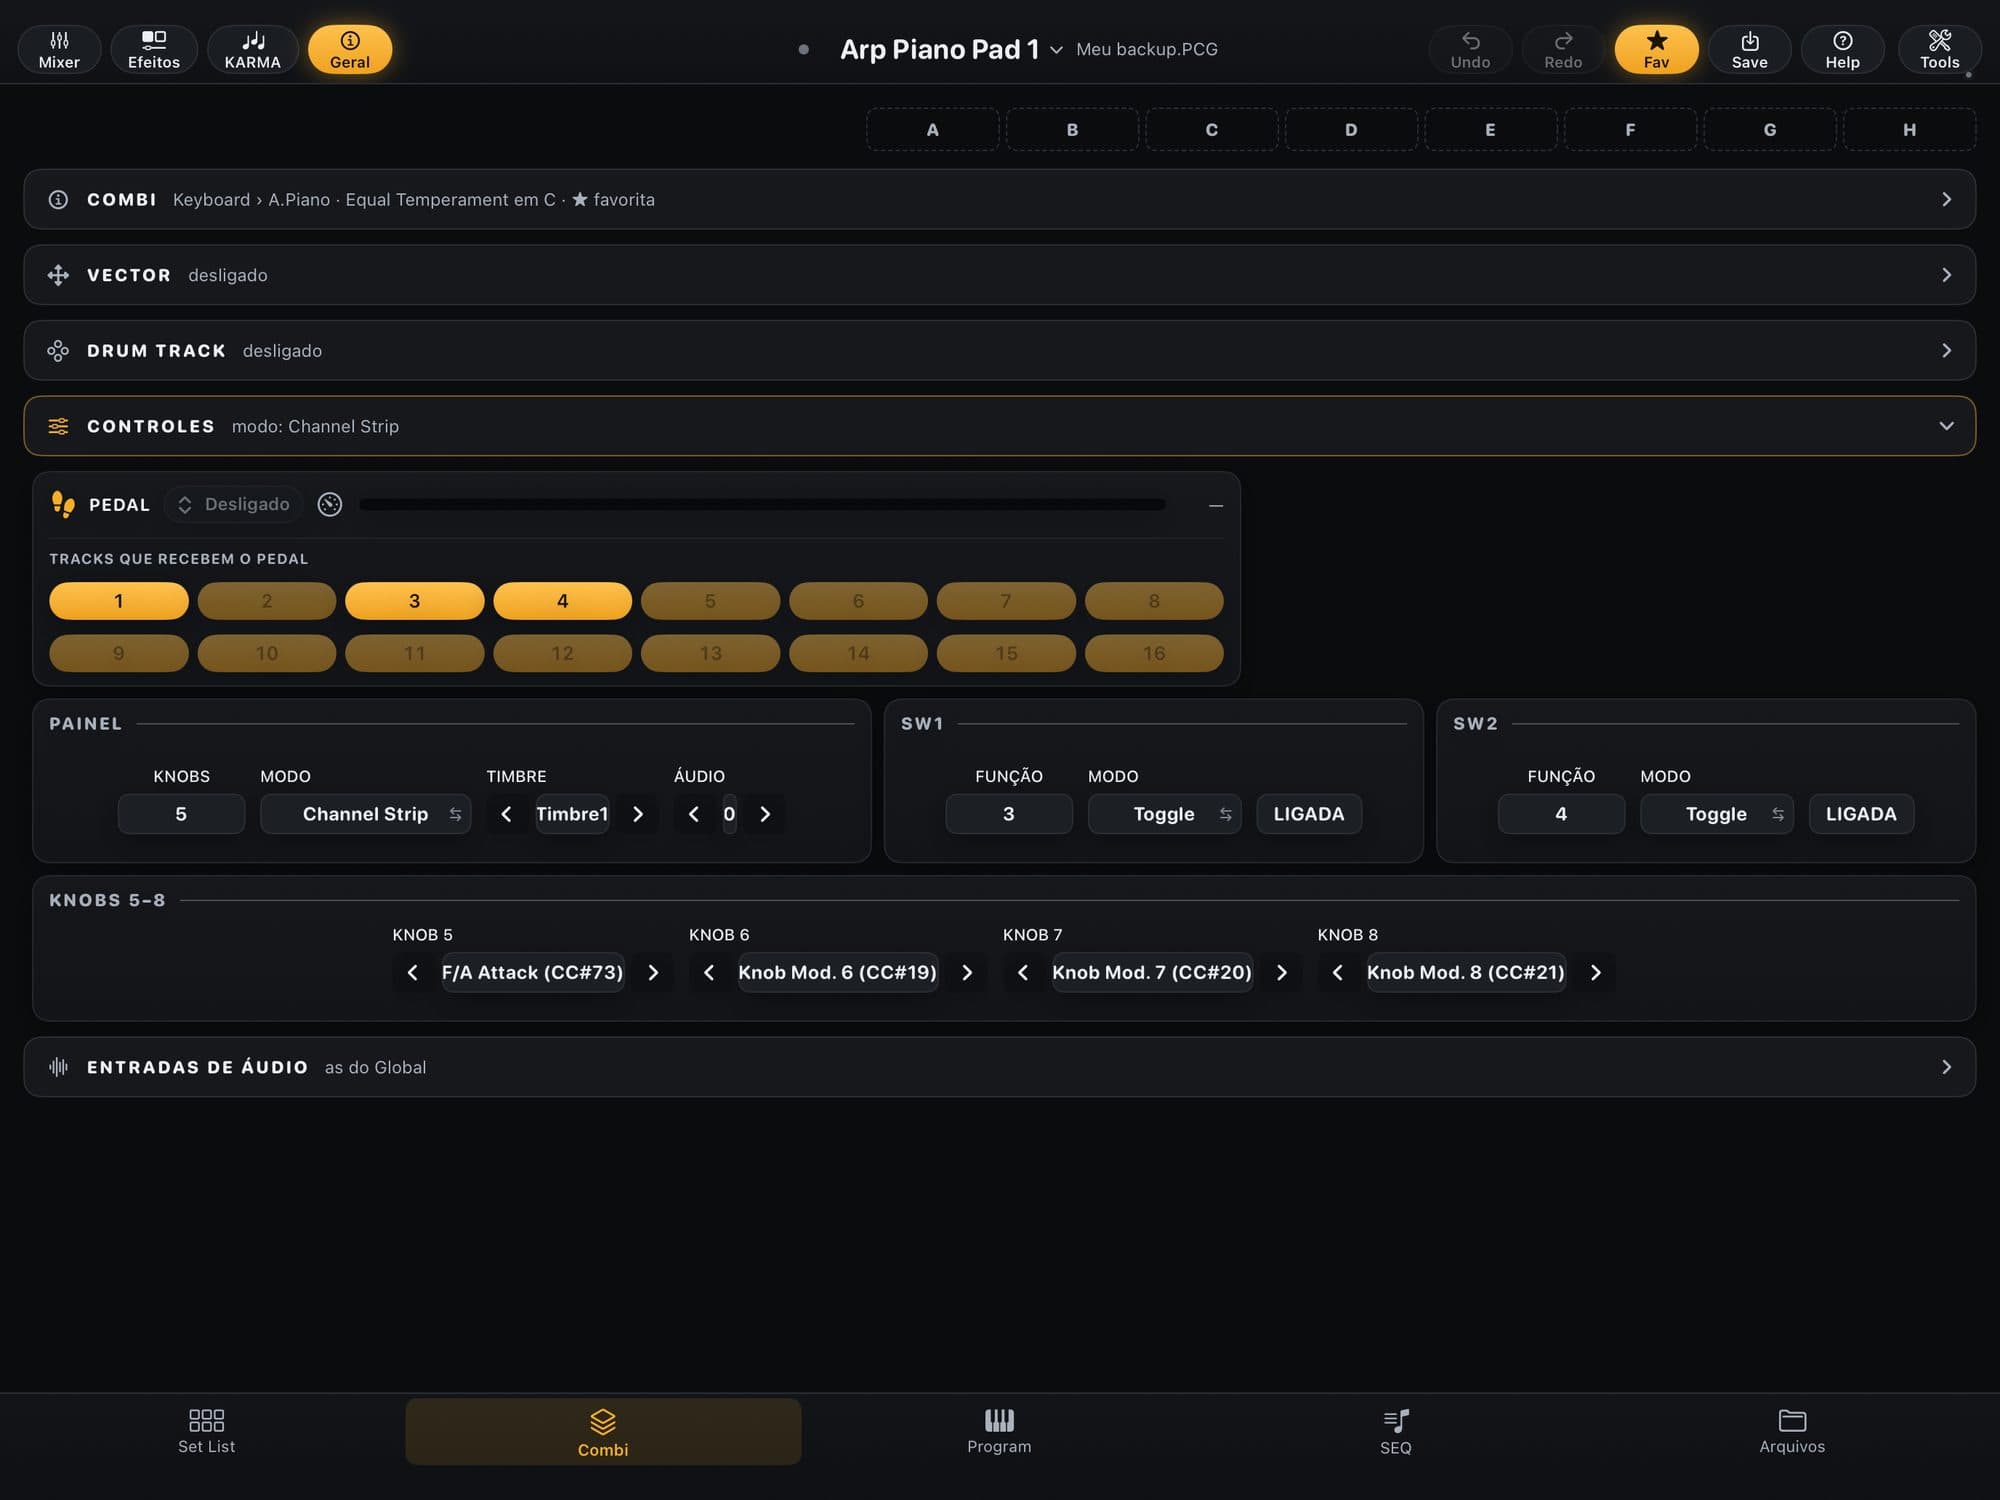
Task: Click the Knob Mod. 6 (CC#19) value
Action: click(x=838, y=973)
